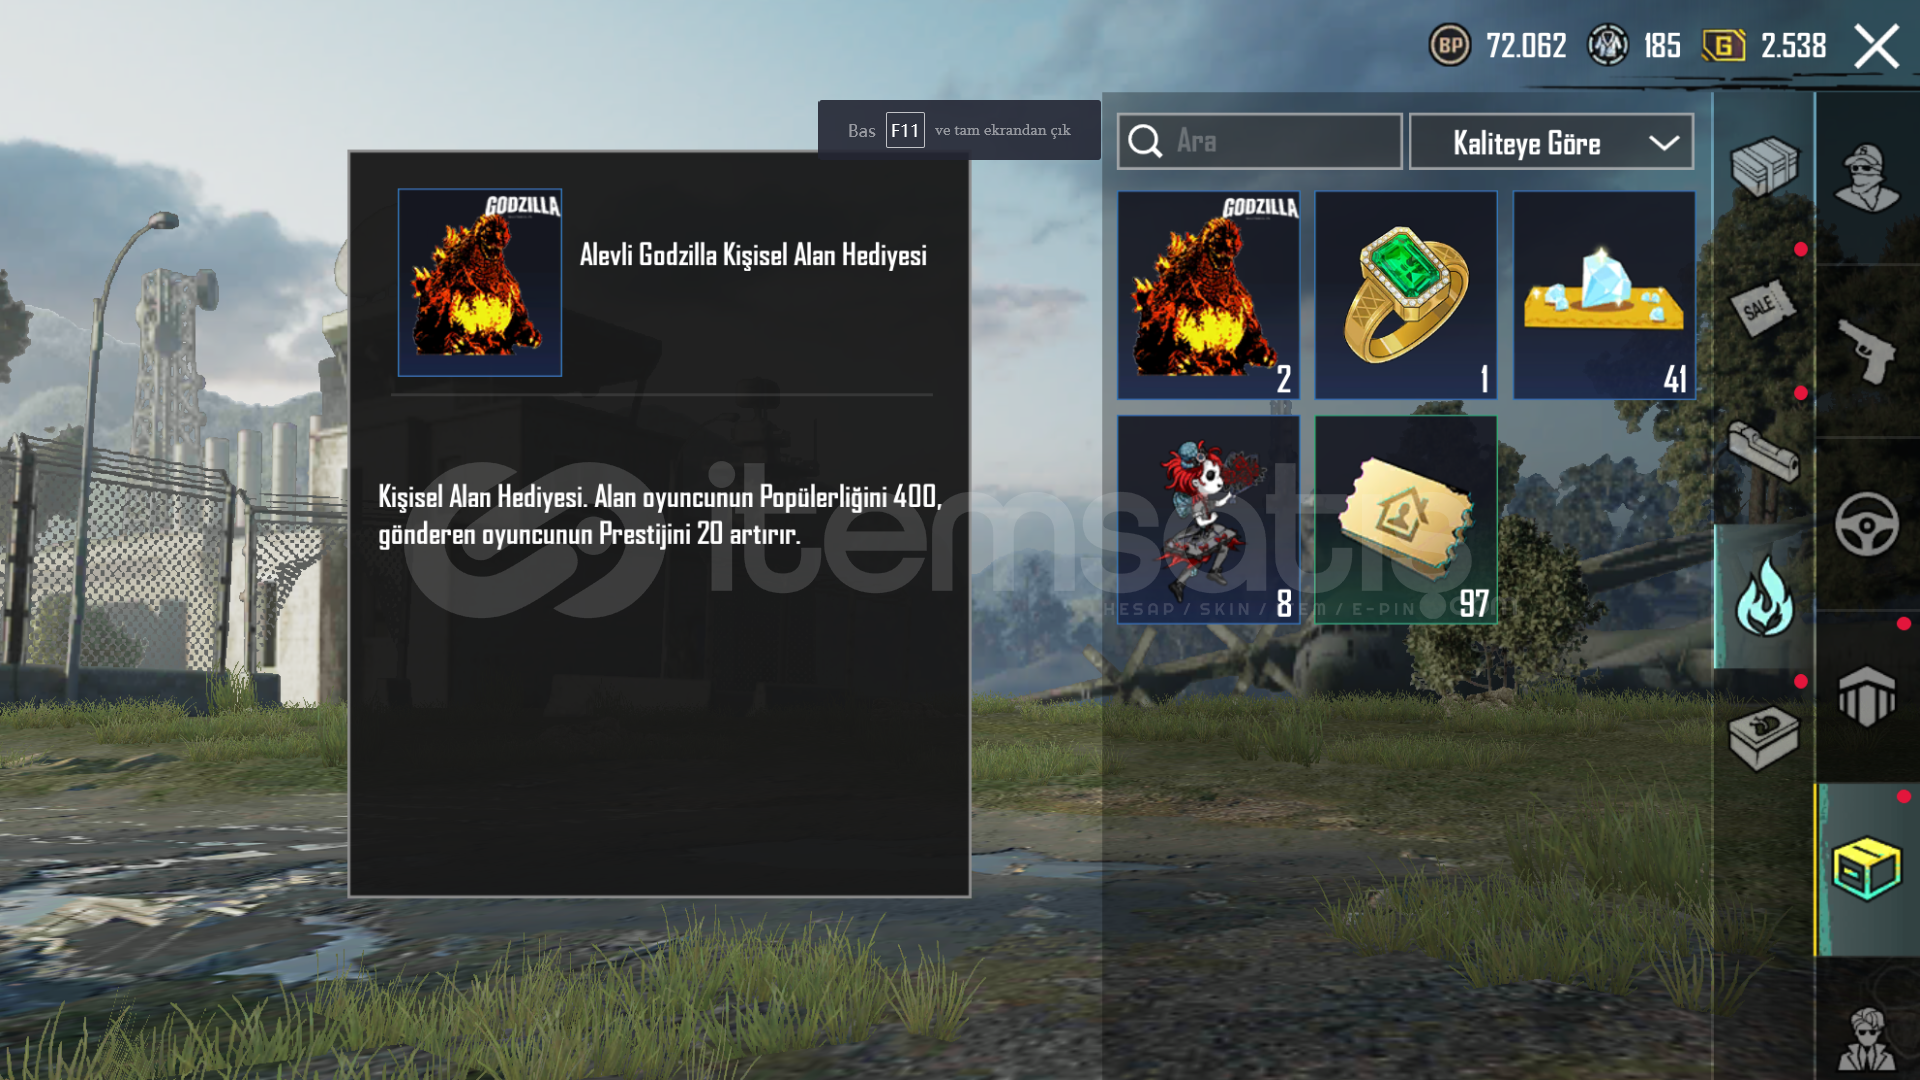
Task: Open the weapon attachment category icon
Action: click(1764, 452)
